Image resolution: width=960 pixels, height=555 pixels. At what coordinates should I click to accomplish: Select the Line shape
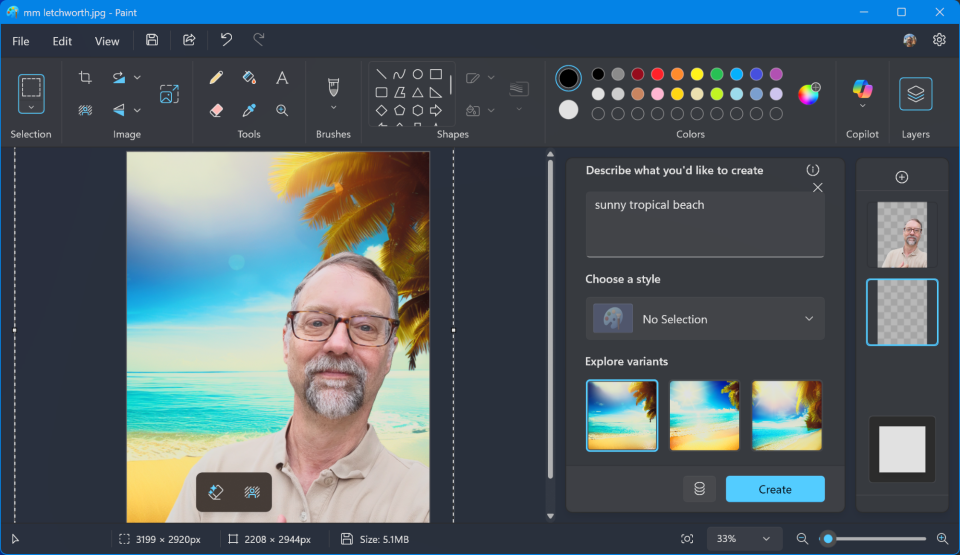coord(381,74)
